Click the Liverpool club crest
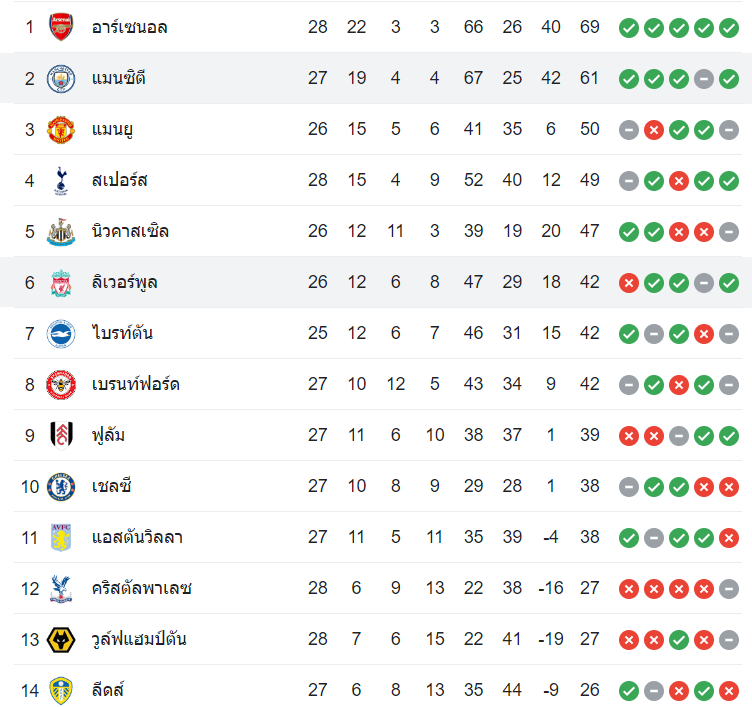This screenshot has width=752, height=707. [61, 282]
